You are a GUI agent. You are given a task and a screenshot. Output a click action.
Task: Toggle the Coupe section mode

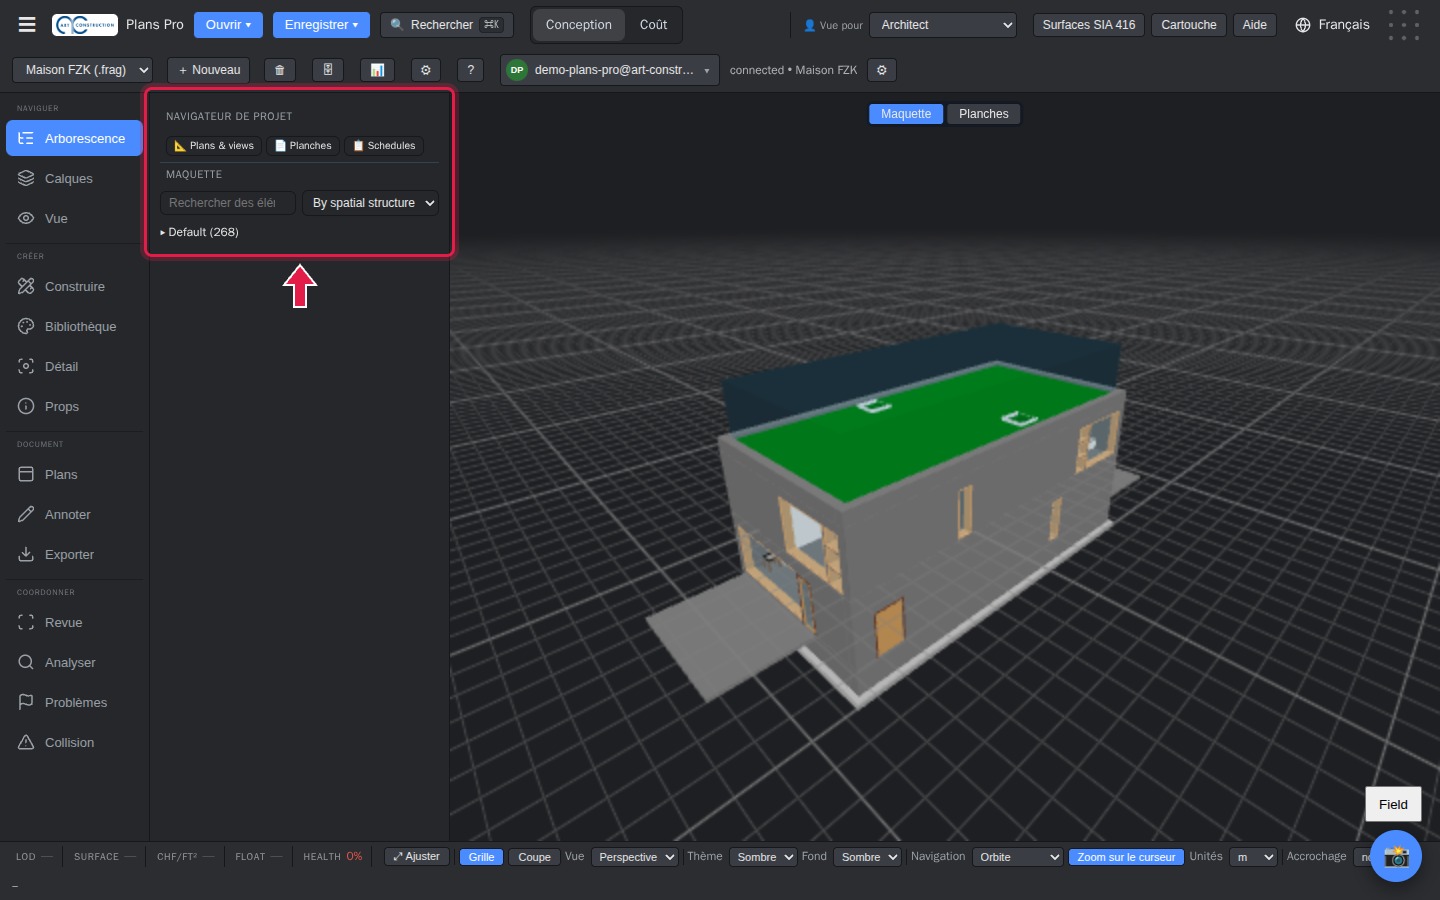click(534, 857)
